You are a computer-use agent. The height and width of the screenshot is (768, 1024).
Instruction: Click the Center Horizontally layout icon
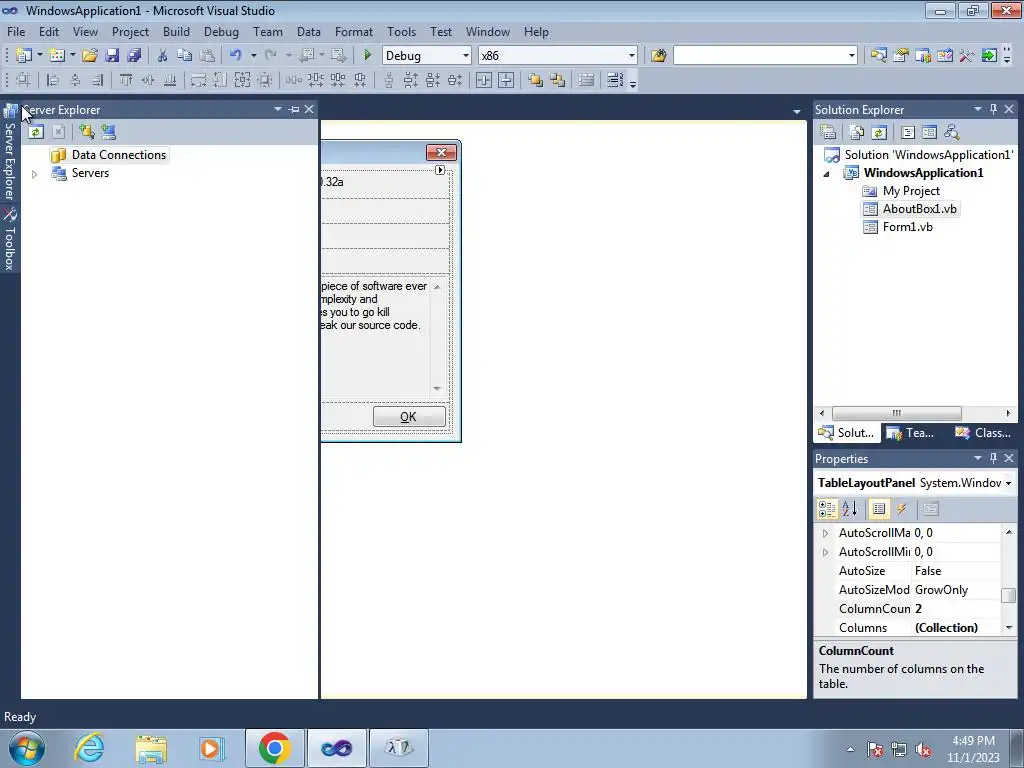484,80
